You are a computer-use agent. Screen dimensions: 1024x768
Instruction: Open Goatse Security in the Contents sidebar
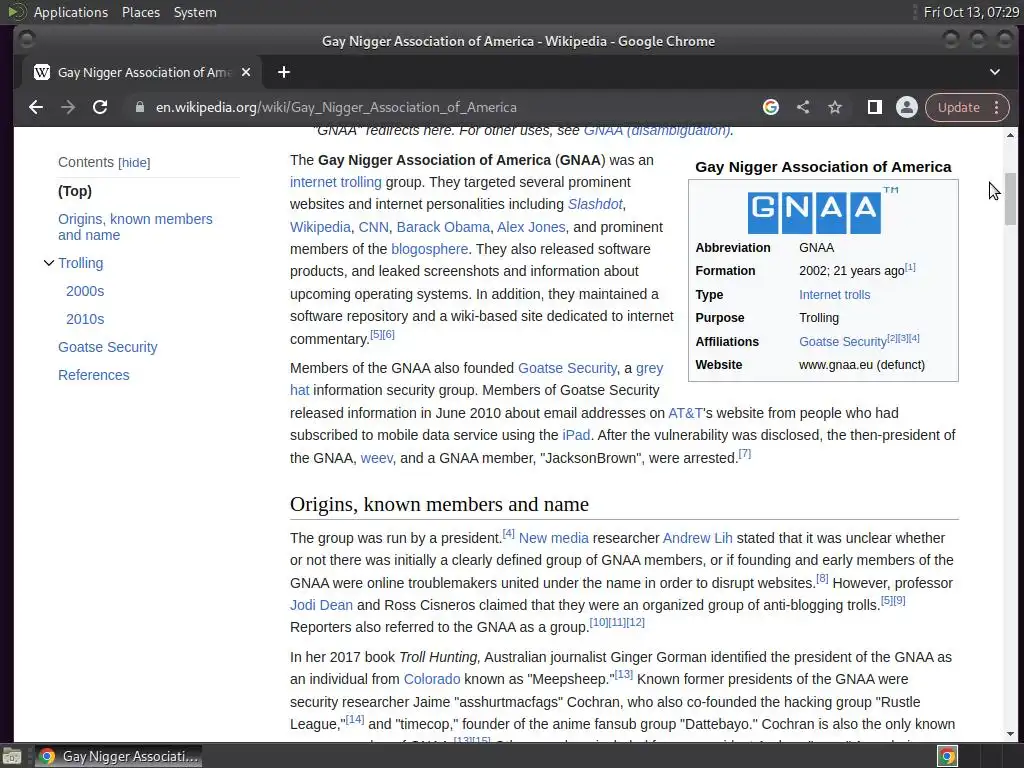pyautogui.click(x=108, y=347)
